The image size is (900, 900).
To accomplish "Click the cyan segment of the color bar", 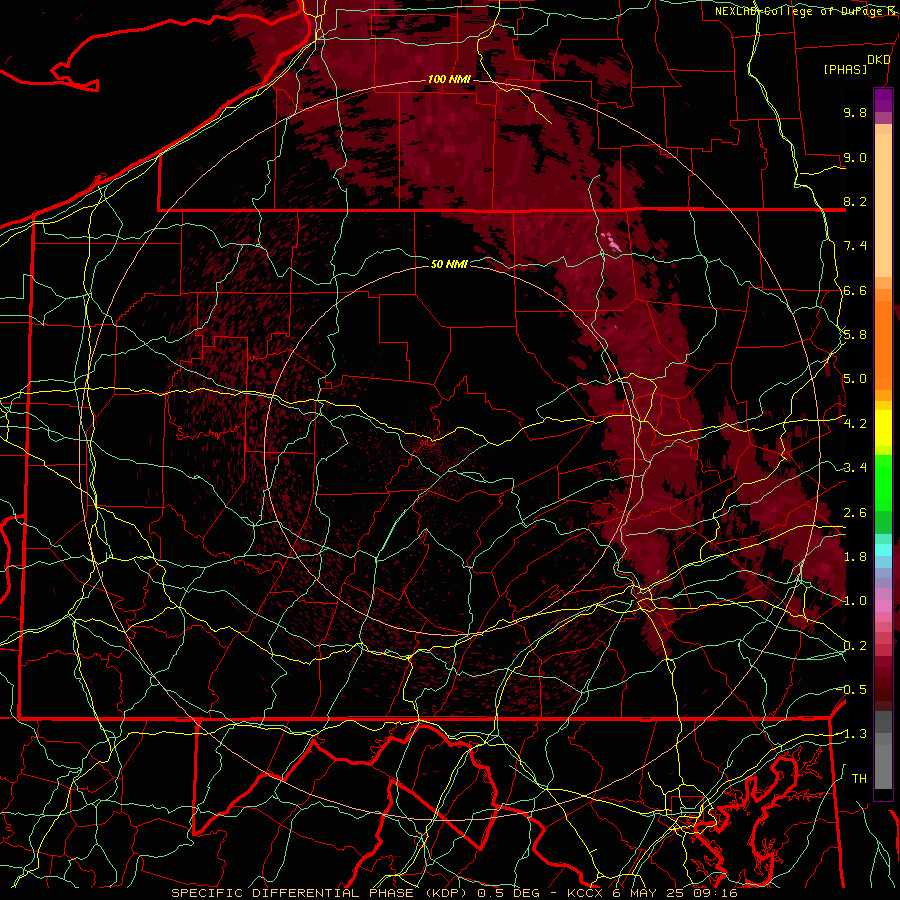I will pos(883,550).
